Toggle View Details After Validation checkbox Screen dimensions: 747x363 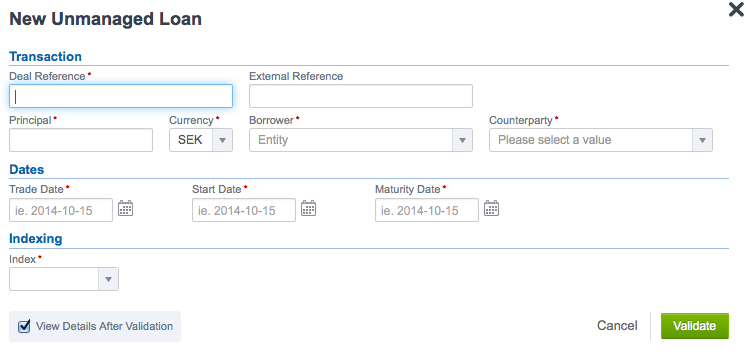tap(24, 326)
